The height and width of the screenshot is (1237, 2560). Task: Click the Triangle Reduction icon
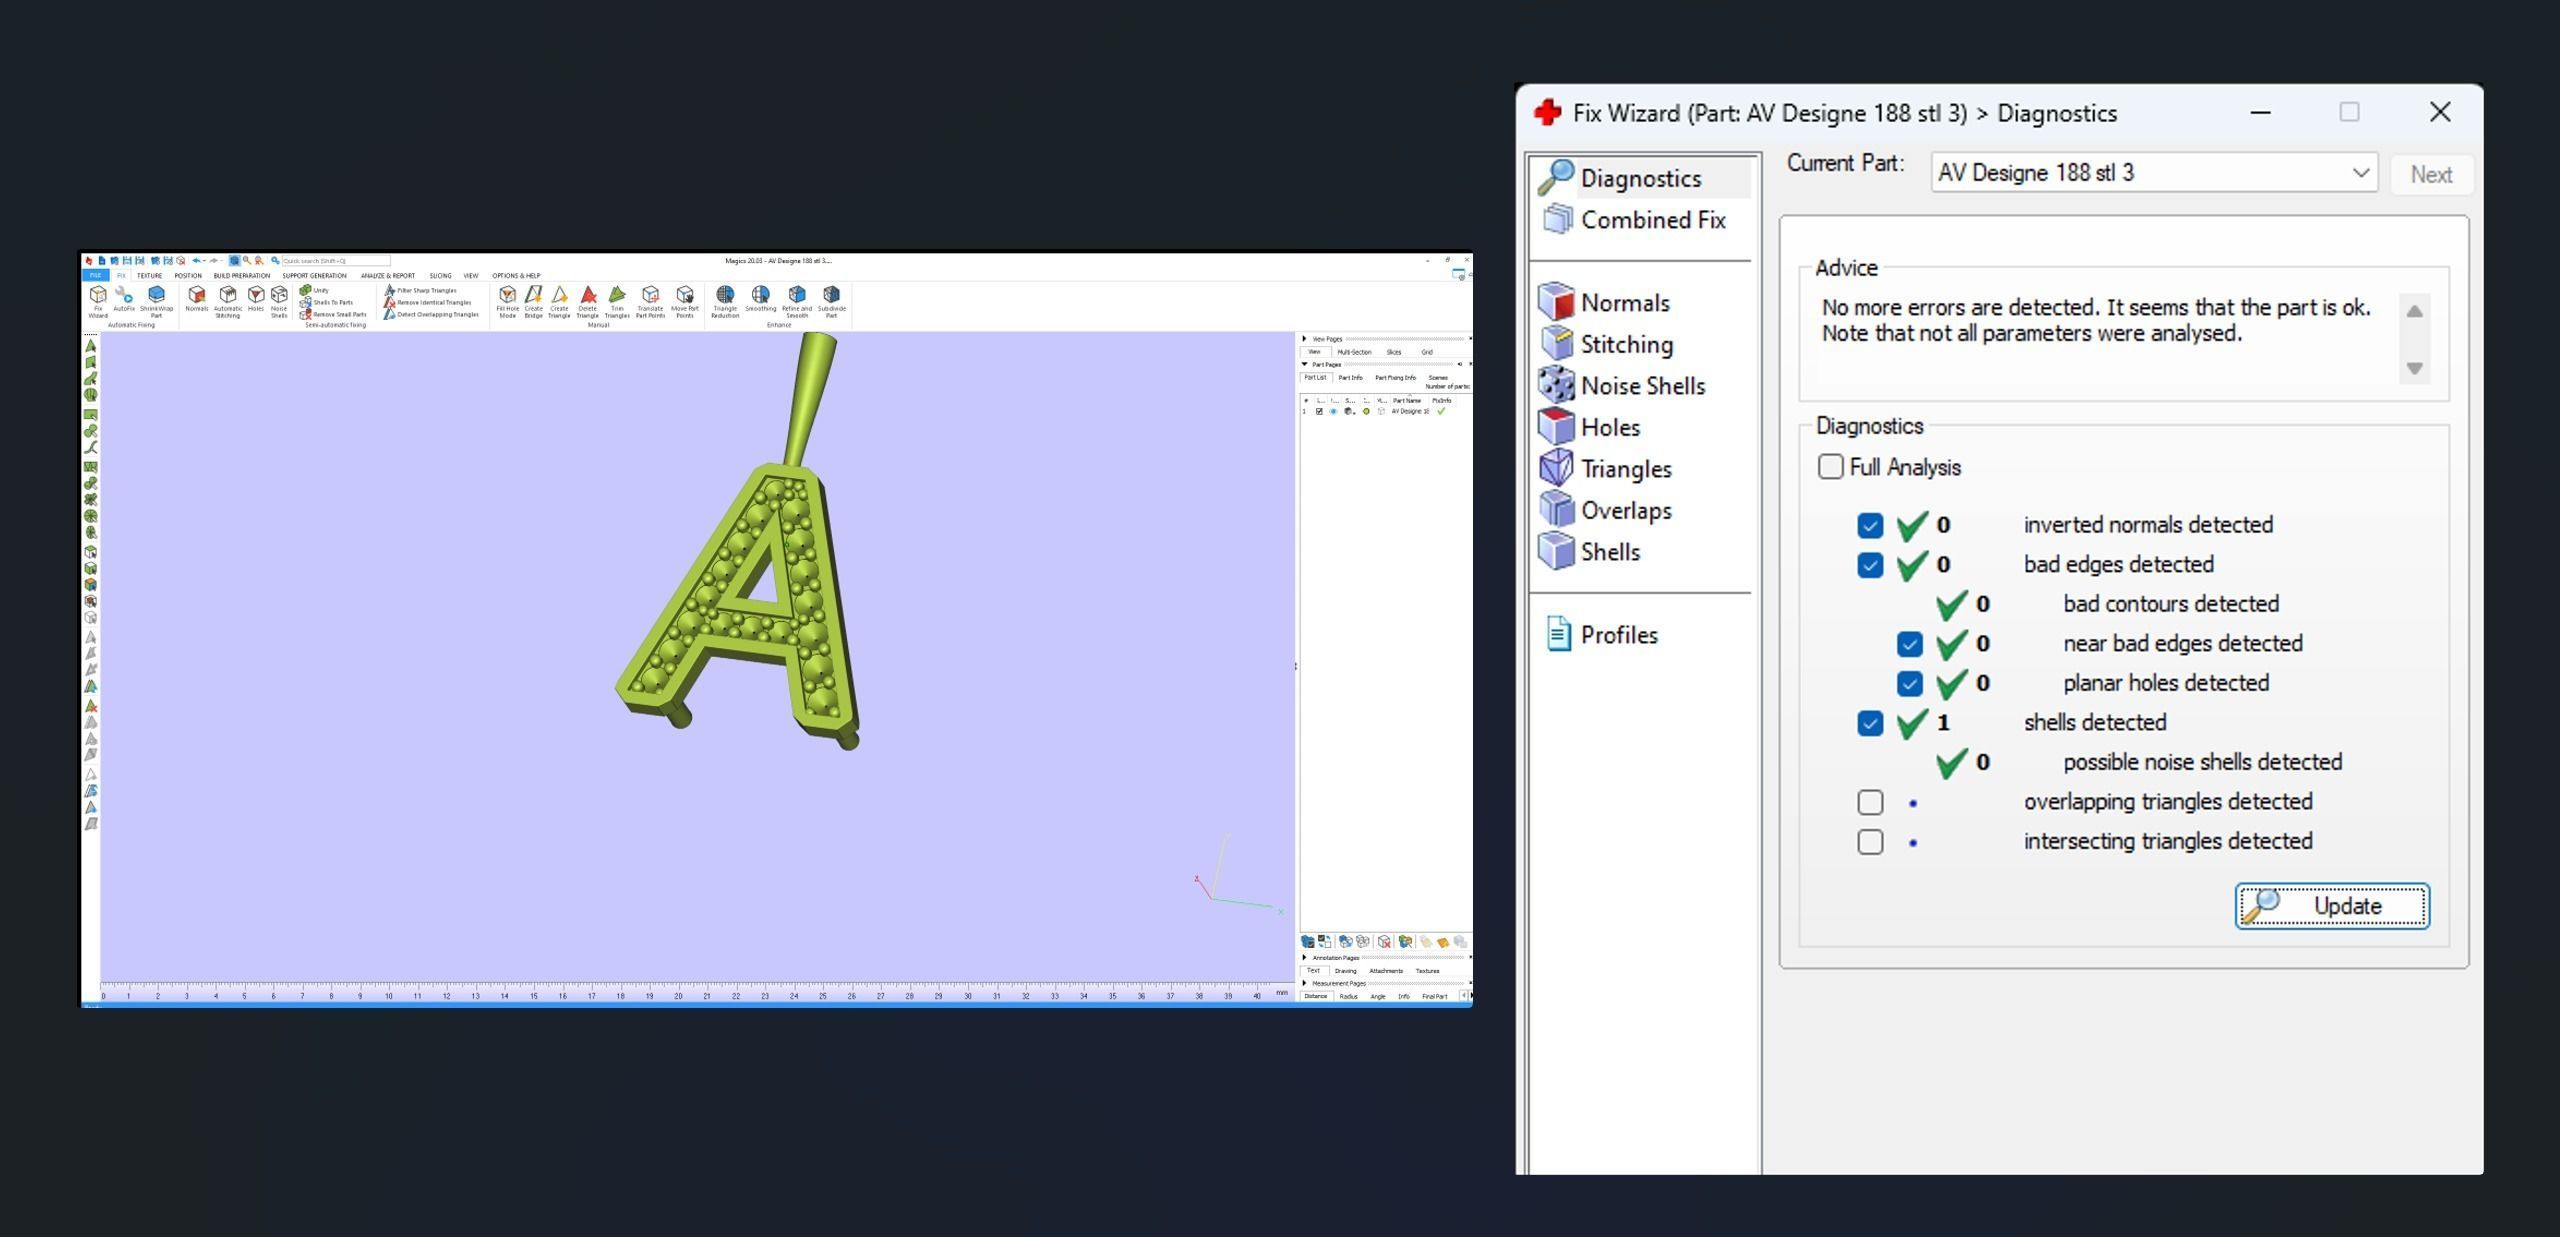(725, 296)
